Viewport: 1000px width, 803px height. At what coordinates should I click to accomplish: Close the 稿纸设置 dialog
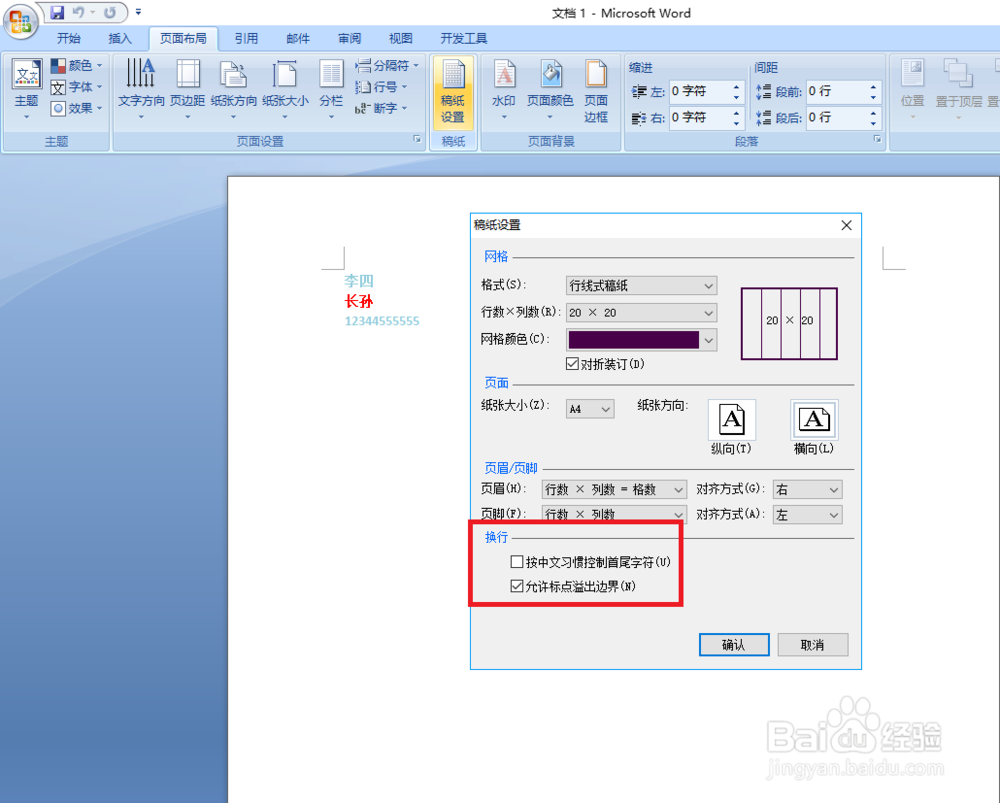coord(846,225)
